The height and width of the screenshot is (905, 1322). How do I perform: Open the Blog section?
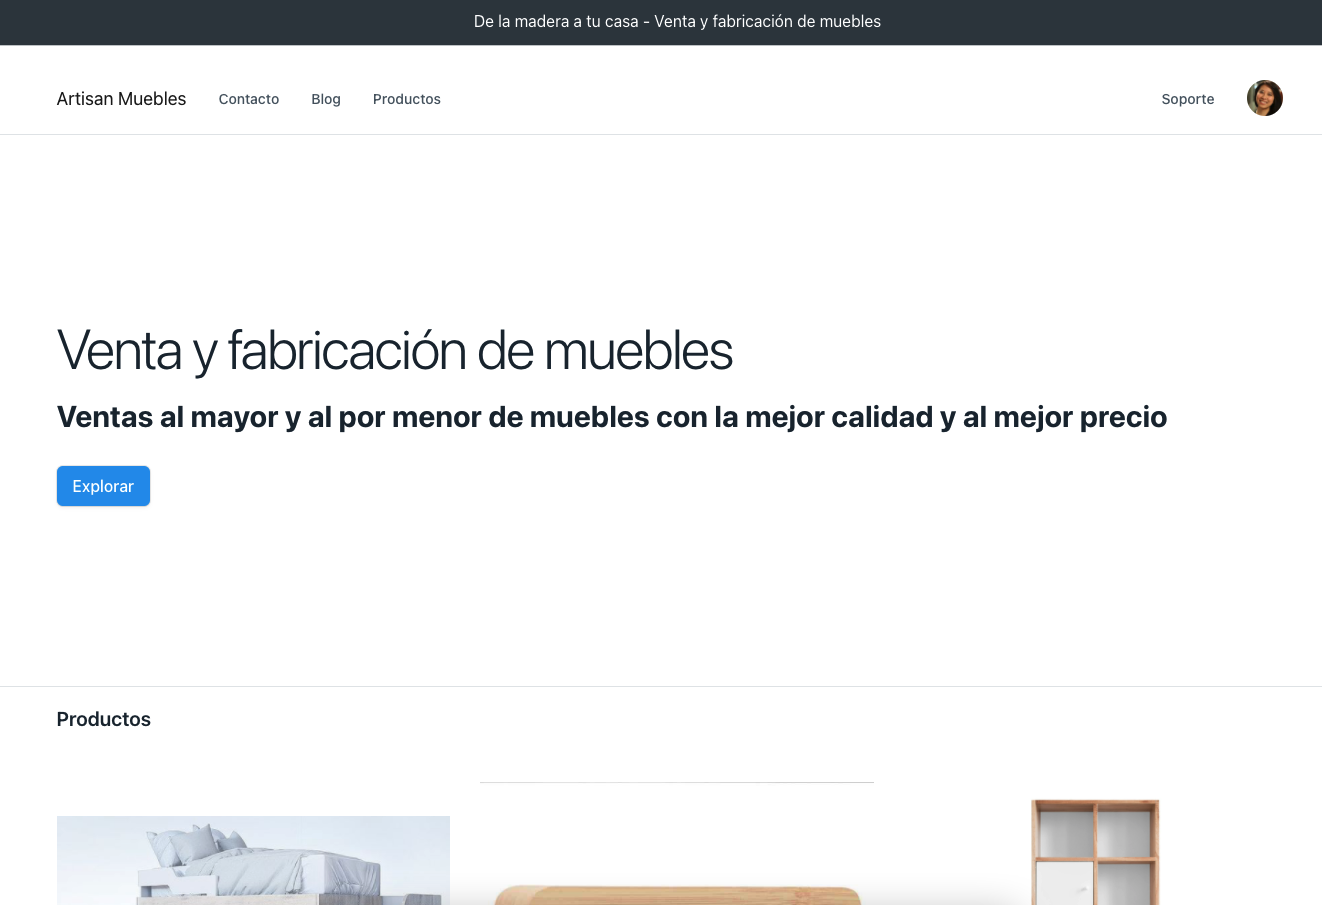pos(325,99)
